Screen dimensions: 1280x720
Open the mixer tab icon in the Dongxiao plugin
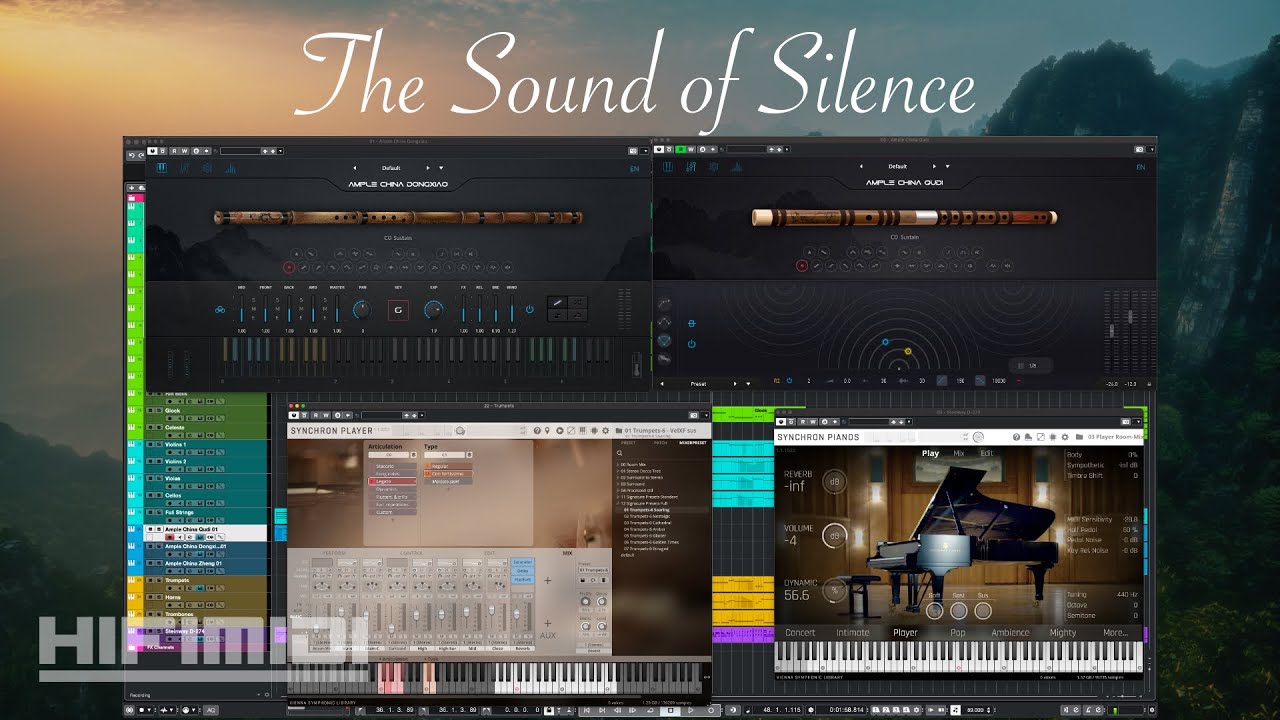[x=184, y=168]
